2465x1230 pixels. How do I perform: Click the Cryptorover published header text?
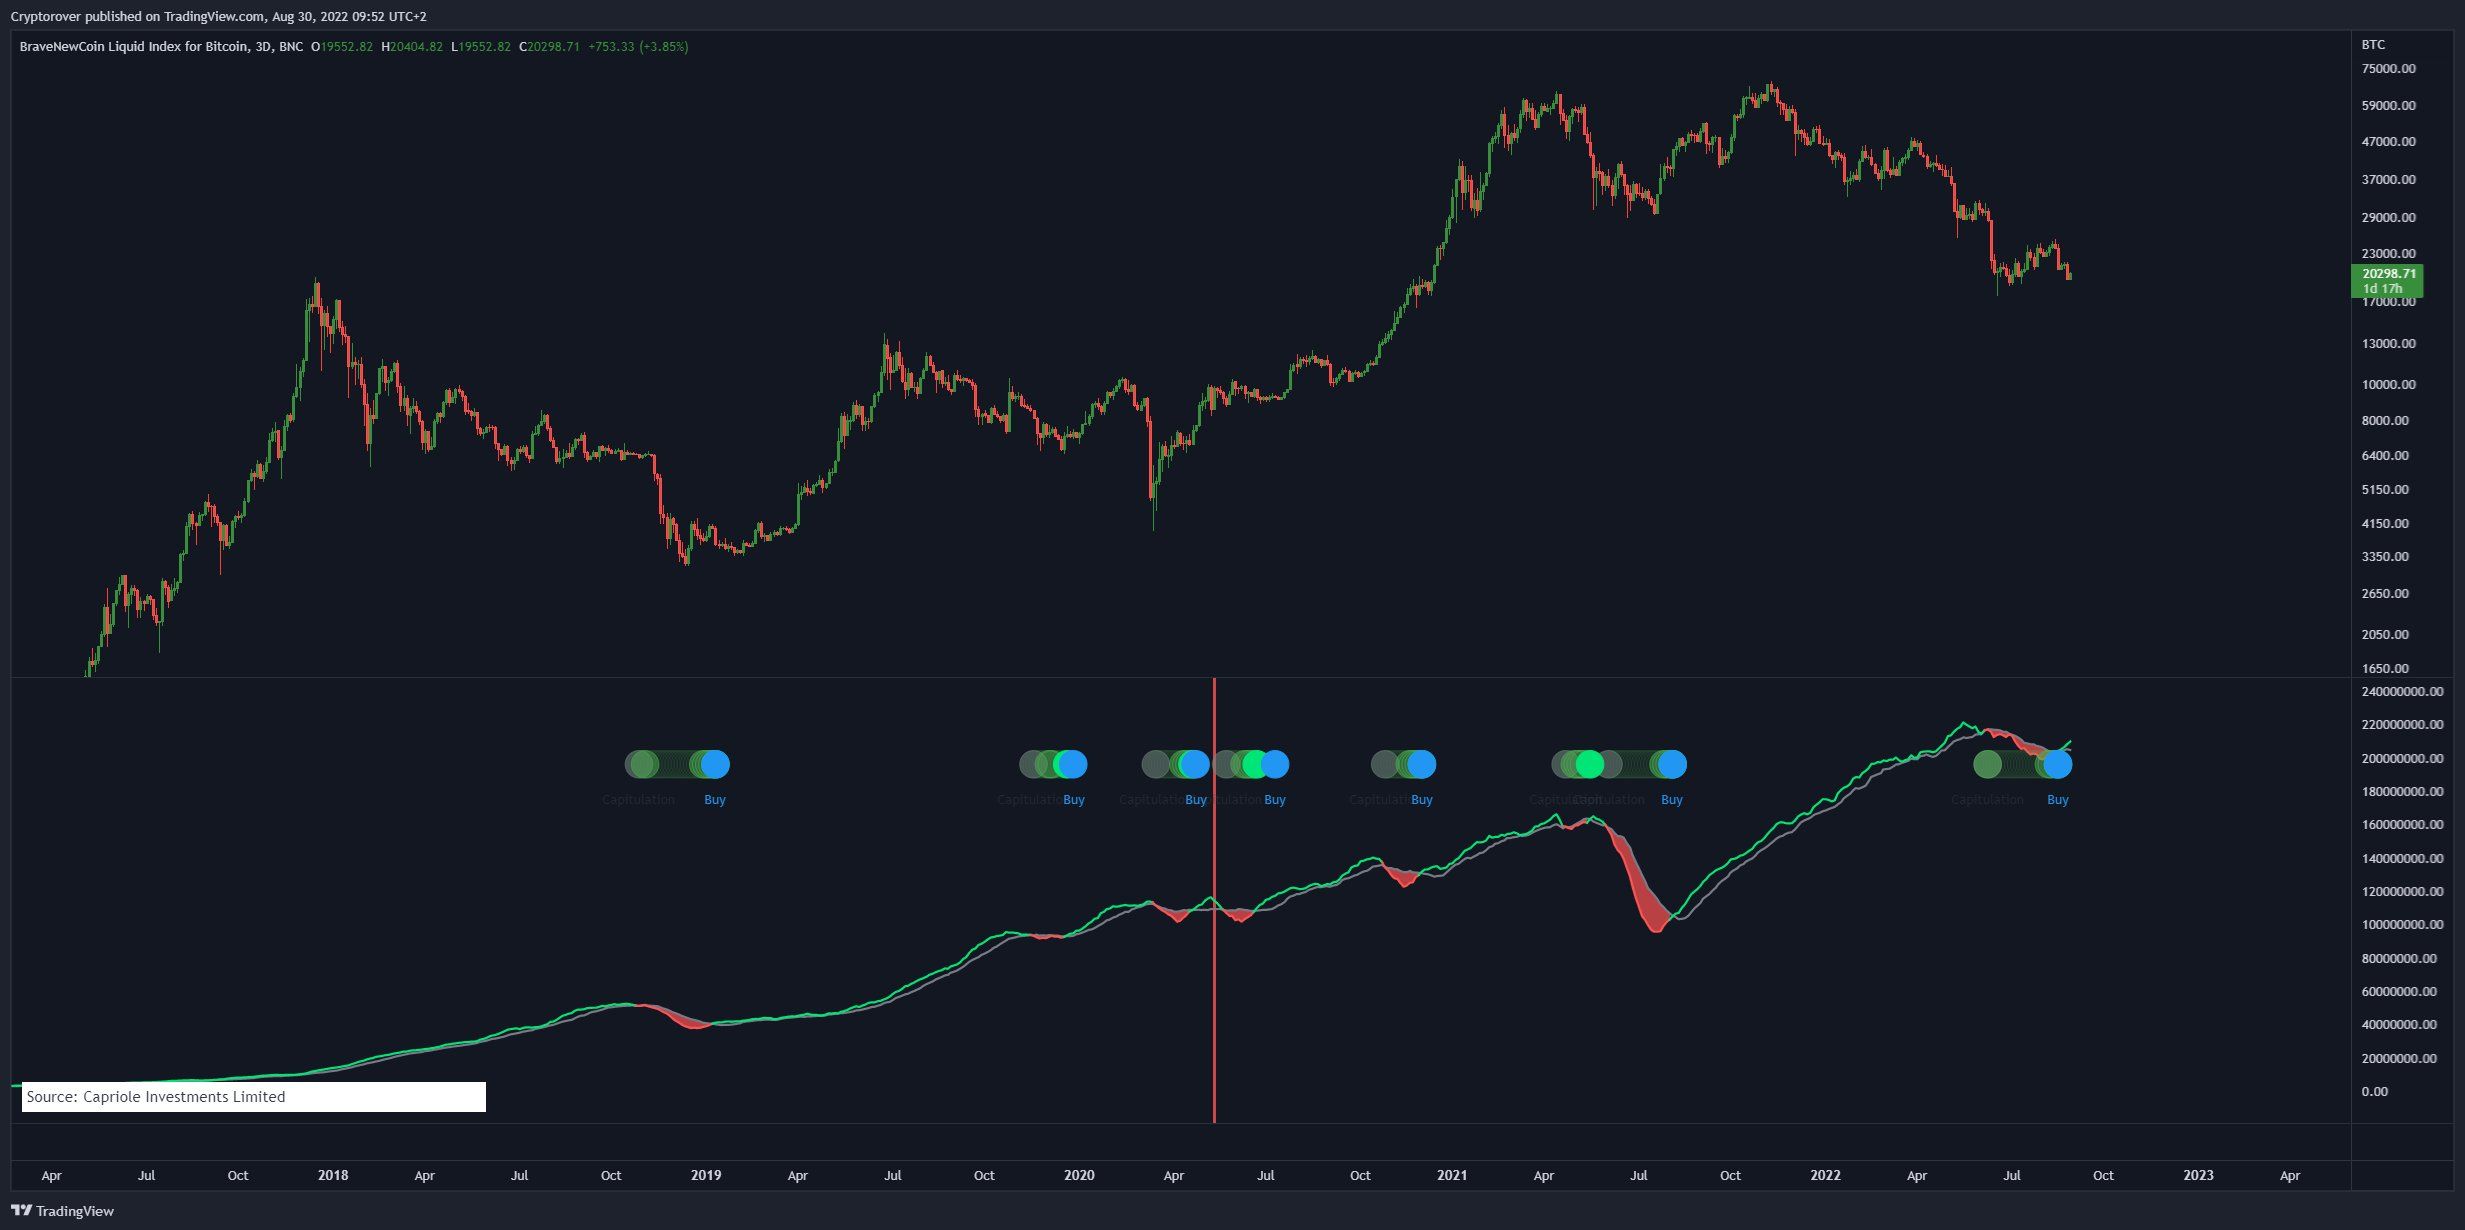coord(218,16)
